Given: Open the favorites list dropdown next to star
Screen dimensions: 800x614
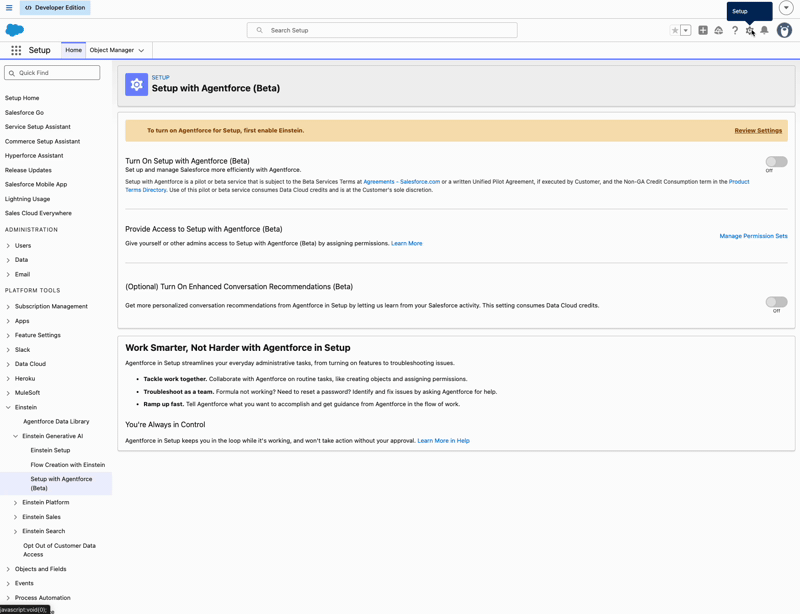Looking at the screenshot, I should [x=686, y=30].
